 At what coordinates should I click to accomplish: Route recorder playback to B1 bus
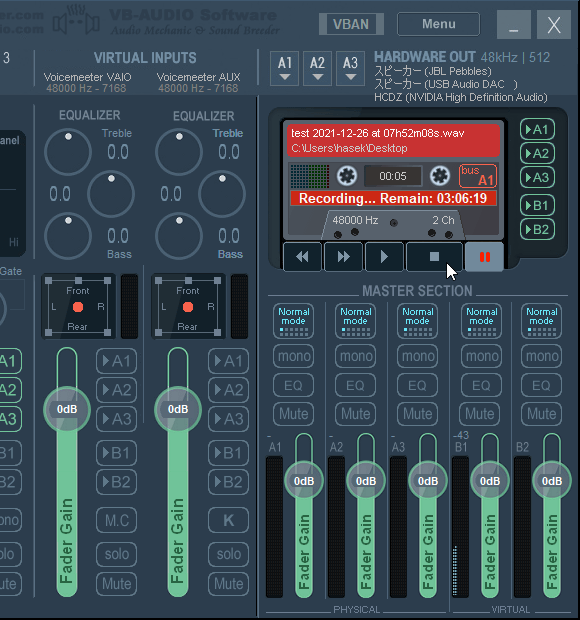537,206
